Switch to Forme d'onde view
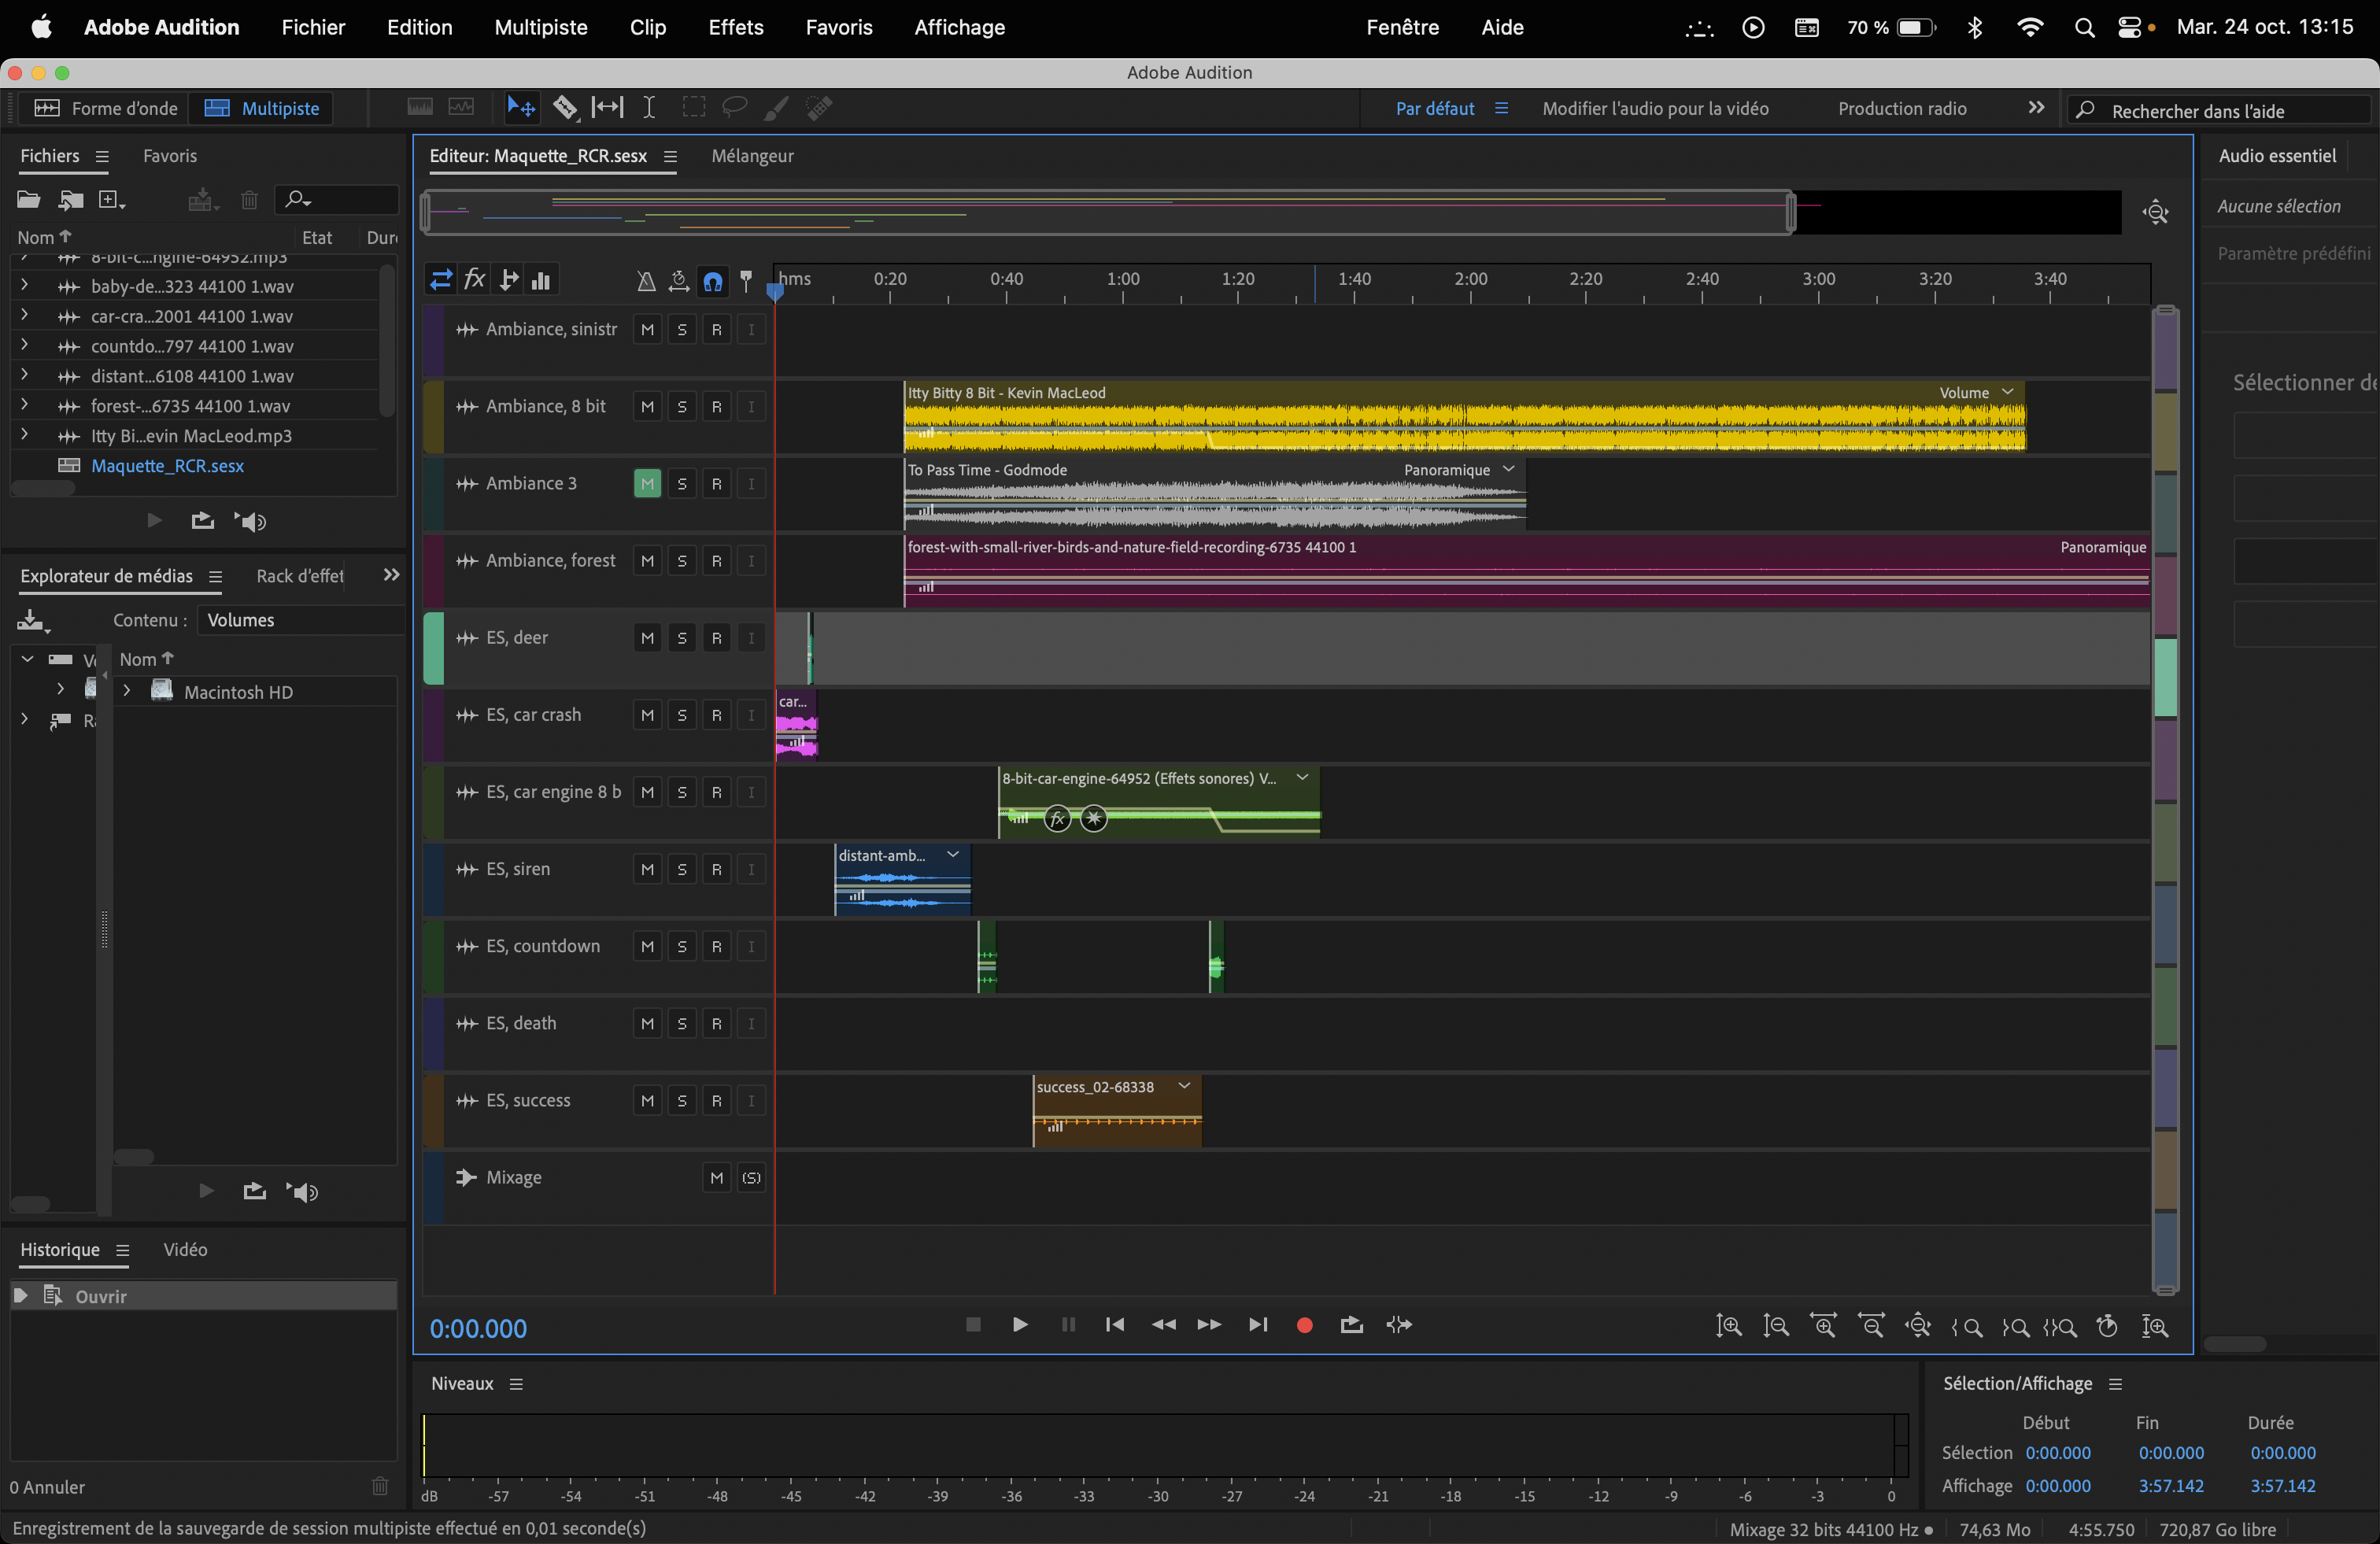The image size is (2380, 1544). (106, 108)
